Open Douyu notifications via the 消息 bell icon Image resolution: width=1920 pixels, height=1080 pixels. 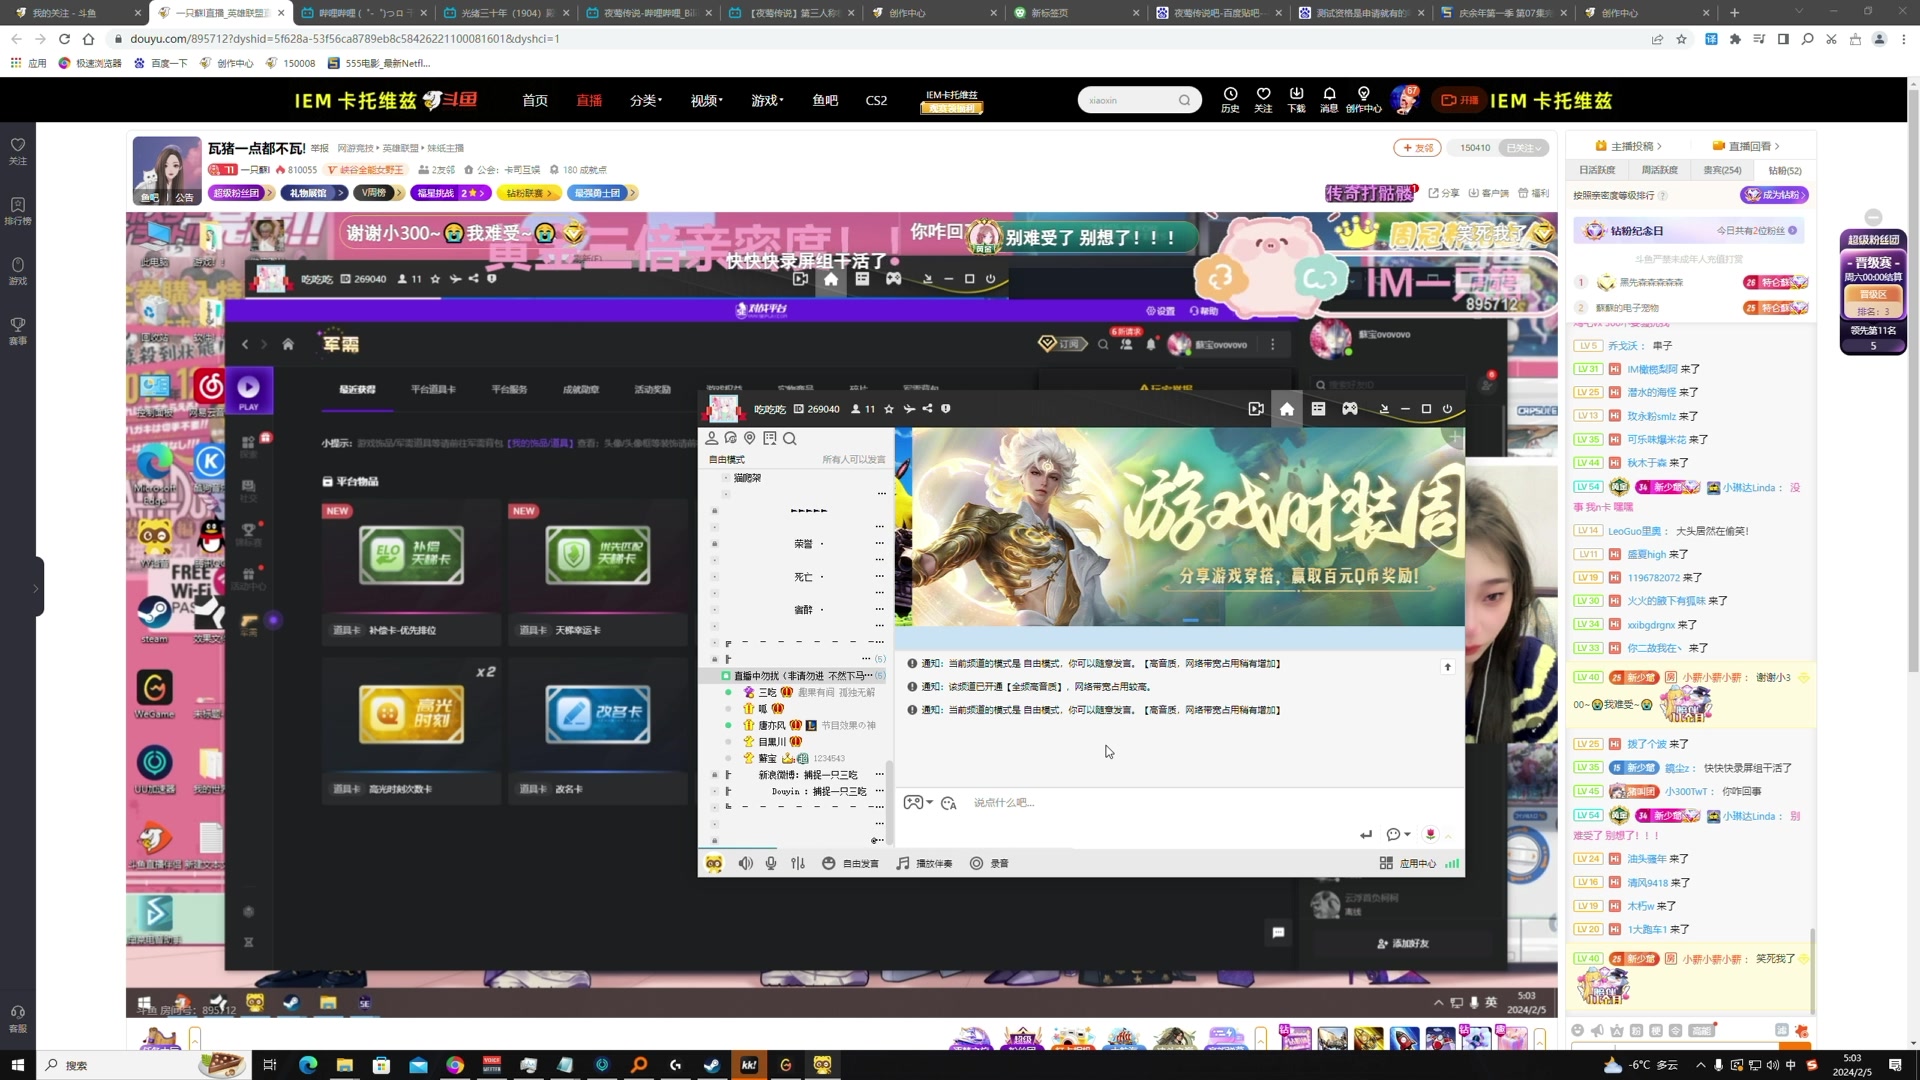(1330, 100)
